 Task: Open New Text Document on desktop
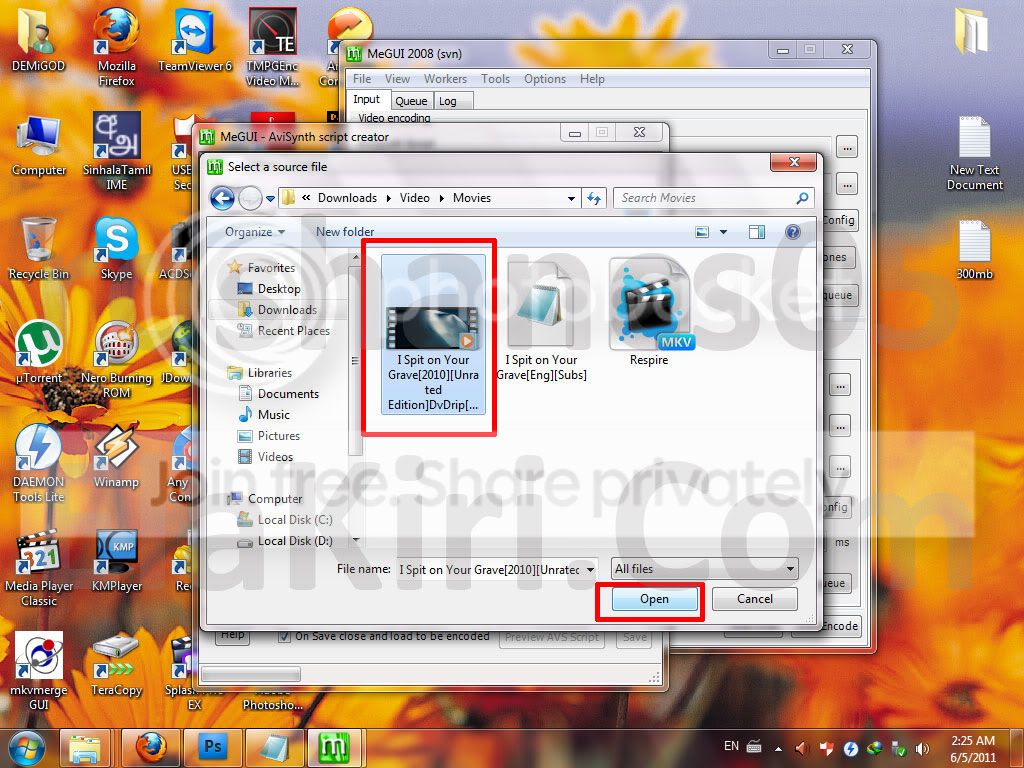974,153
